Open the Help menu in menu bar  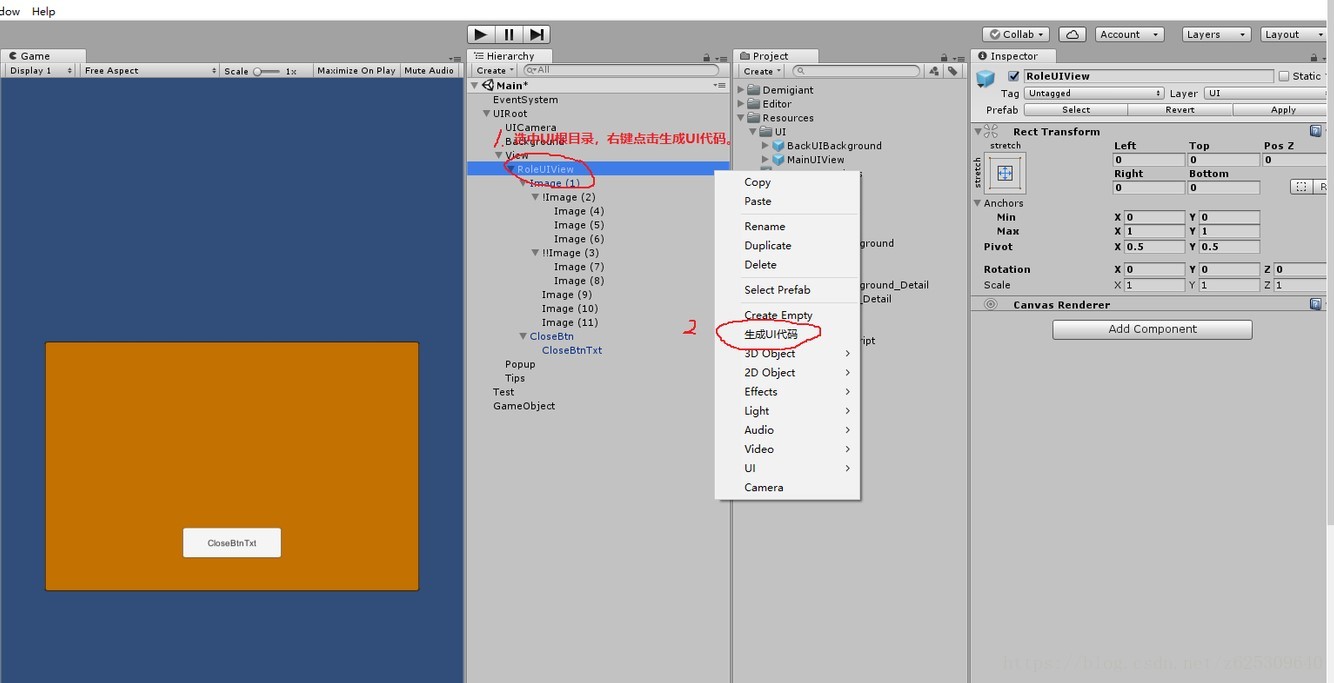click(x=43, y=11)
